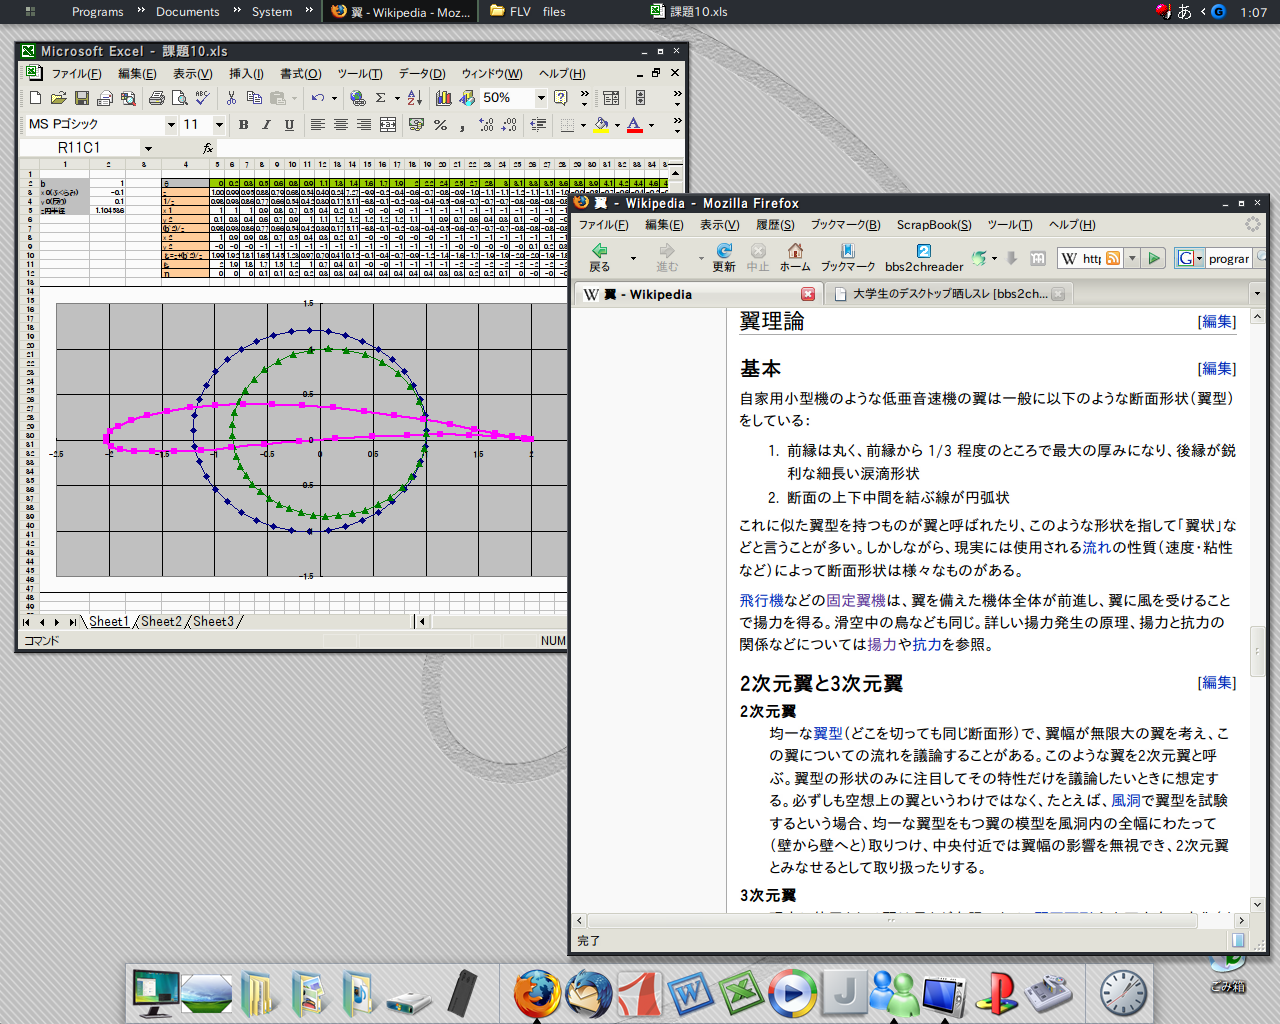1280x1024 pixels.
Task: Open the bbs2chreader toolbar icon
Action: [x=924, y=256]
